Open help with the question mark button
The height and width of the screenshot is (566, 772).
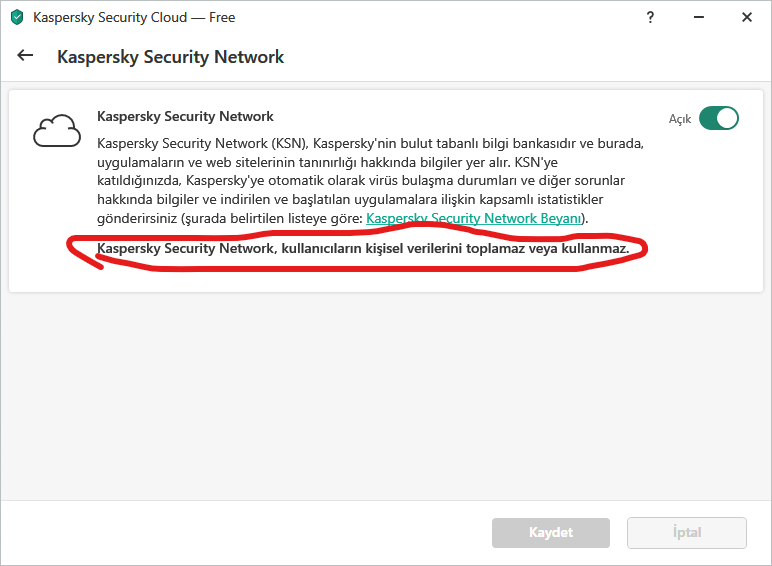pyautogui.click(x=650, y=17)
